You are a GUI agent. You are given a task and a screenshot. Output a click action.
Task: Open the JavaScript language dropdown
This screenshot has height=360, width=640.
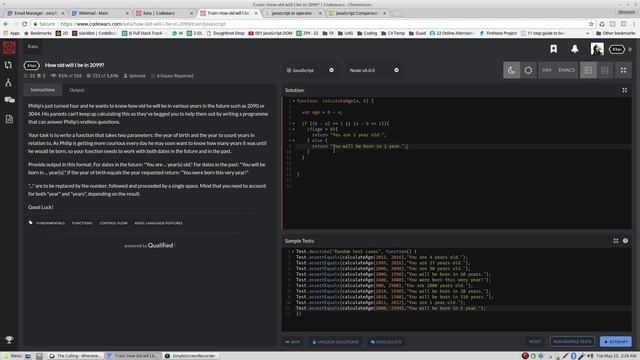click(310, 70)
